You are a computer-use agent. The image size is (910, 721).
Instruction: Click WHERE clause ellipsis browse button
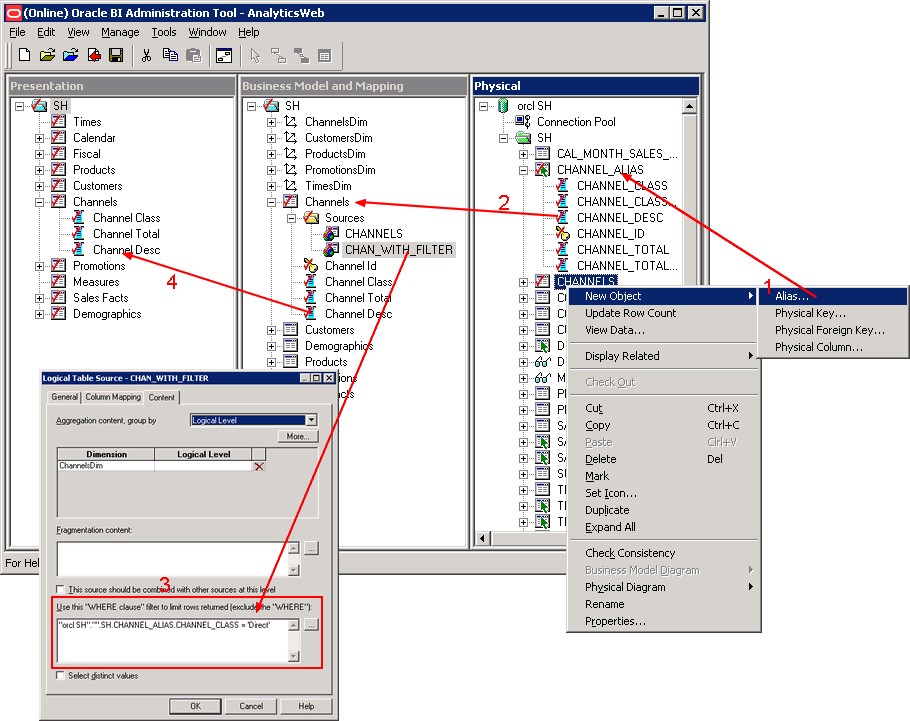pyautogui.click(x=311, y=625)
